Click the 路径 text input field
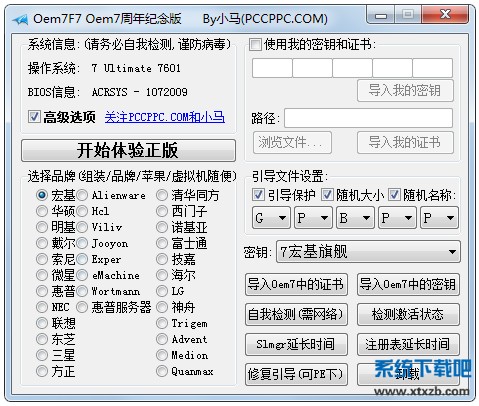 (368, 118)
